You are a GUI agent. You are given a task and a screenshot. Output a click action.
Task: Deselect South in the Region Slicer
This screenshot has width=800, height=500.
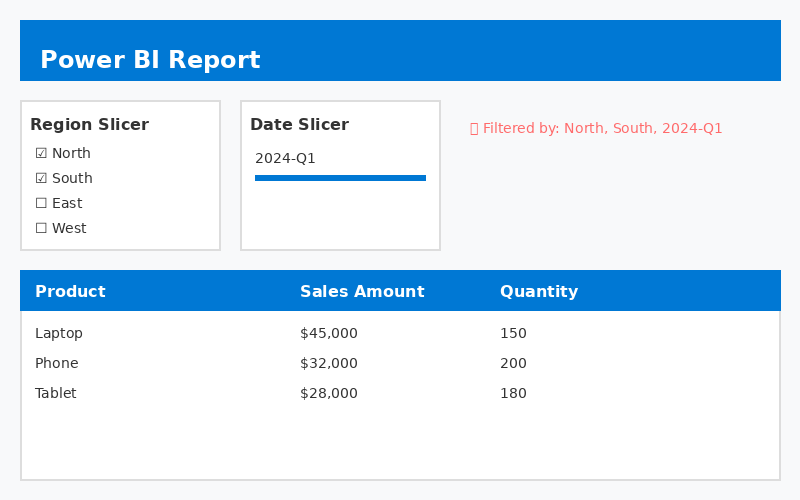coord(41,178)
